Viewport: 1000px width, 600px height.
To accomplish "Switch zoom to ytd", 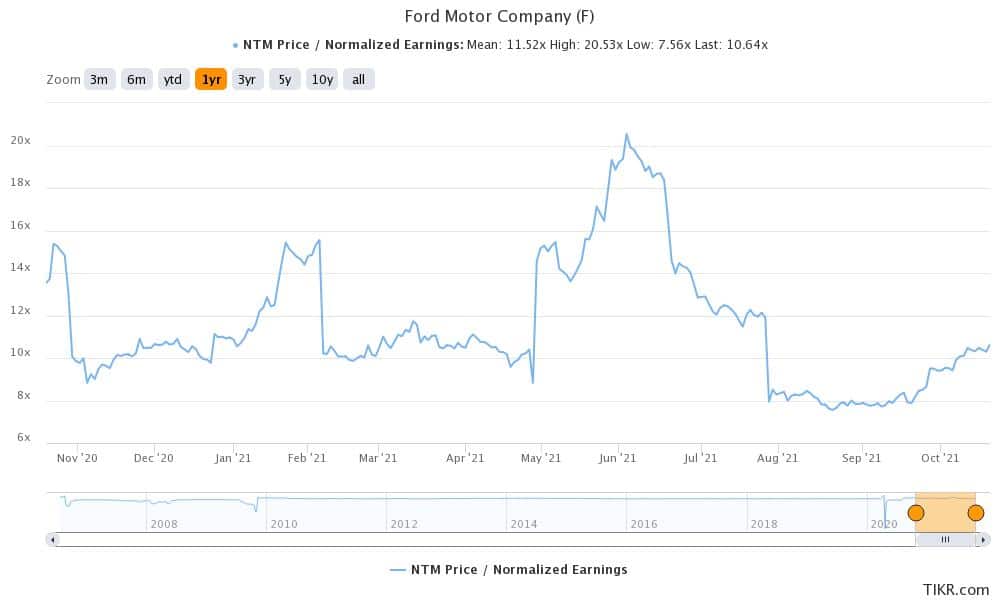I will [173, 80].
